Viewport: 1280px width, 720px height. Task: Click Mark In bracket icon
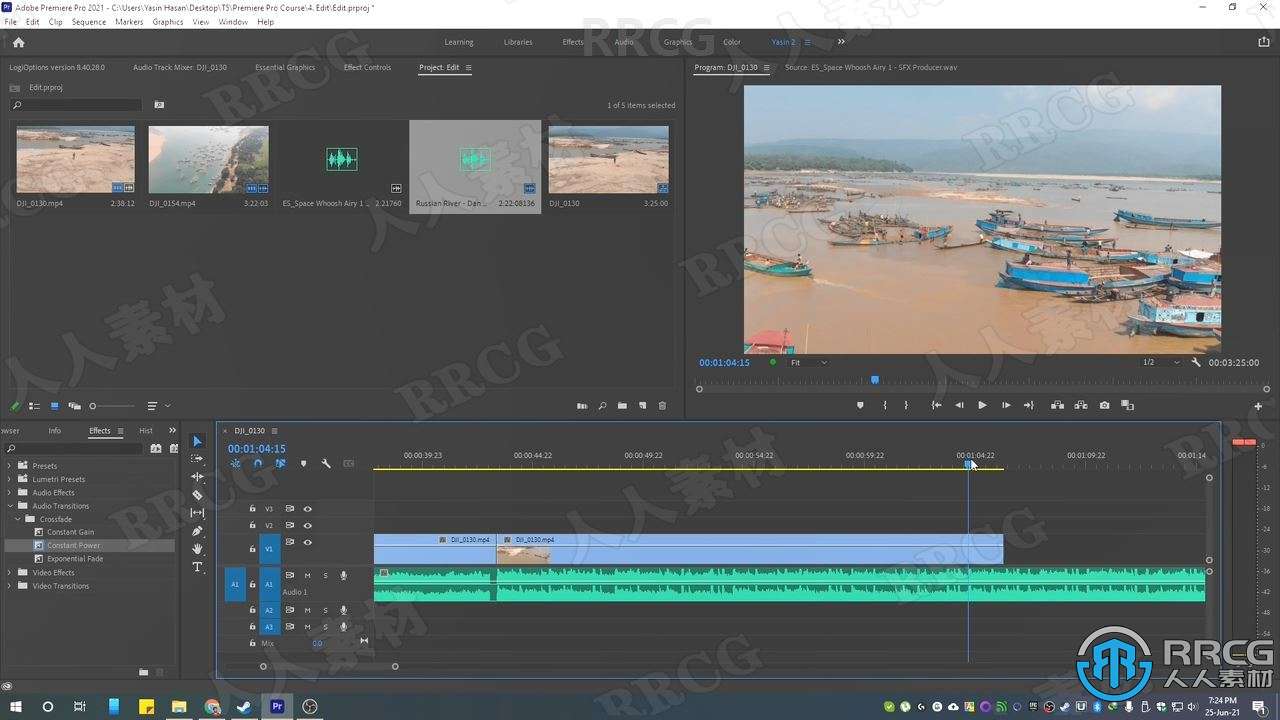[885, 405]
